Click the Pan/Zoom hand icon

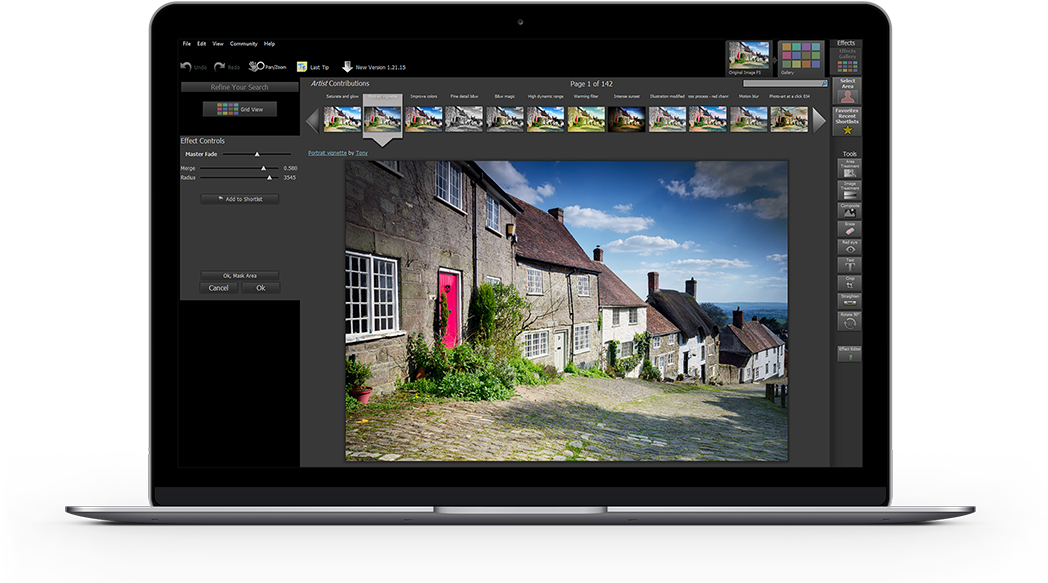(x=257, y=67)
